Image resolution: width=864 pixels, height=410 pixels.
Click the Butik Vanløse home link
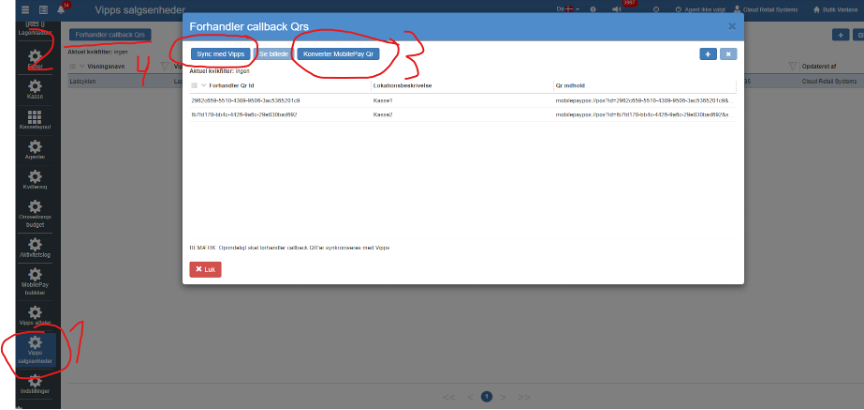[835, 10]
